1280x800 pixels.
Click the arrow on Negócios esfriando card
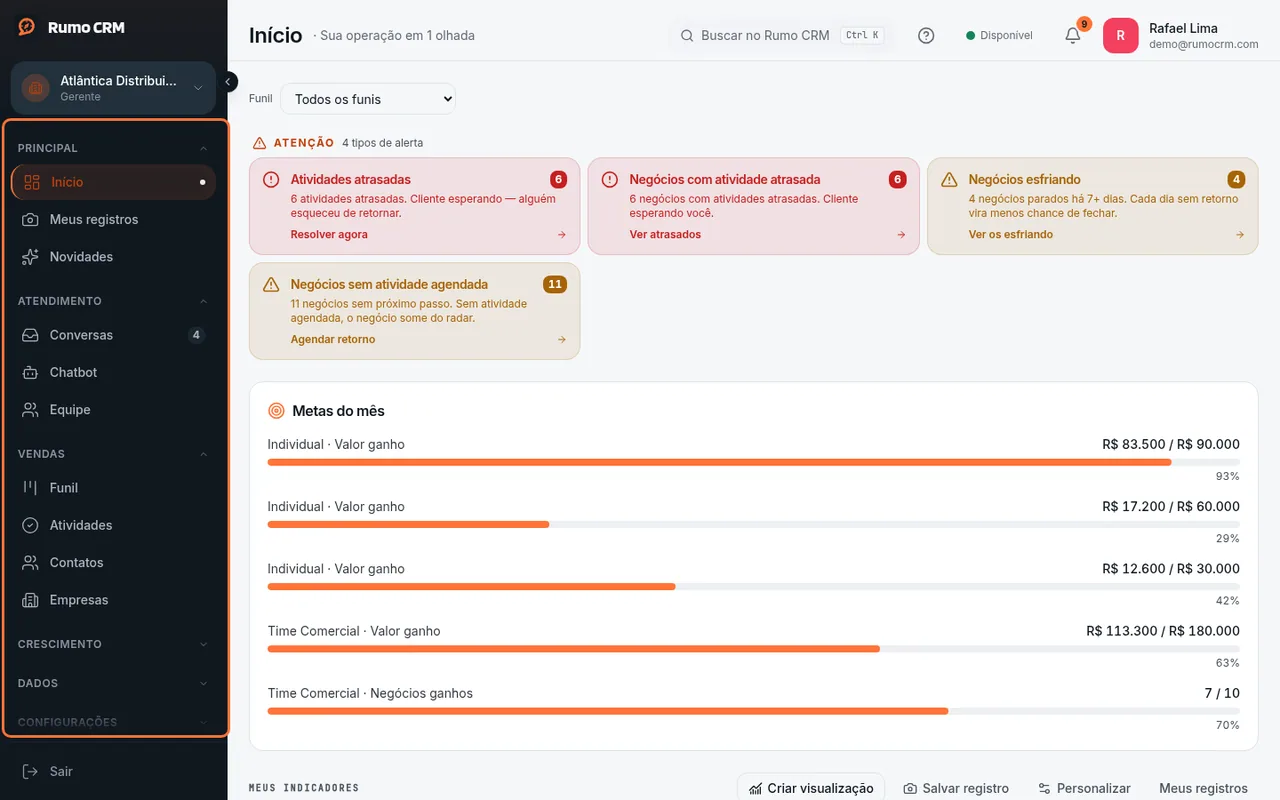pyautogui.click(x=1240, y=235)
